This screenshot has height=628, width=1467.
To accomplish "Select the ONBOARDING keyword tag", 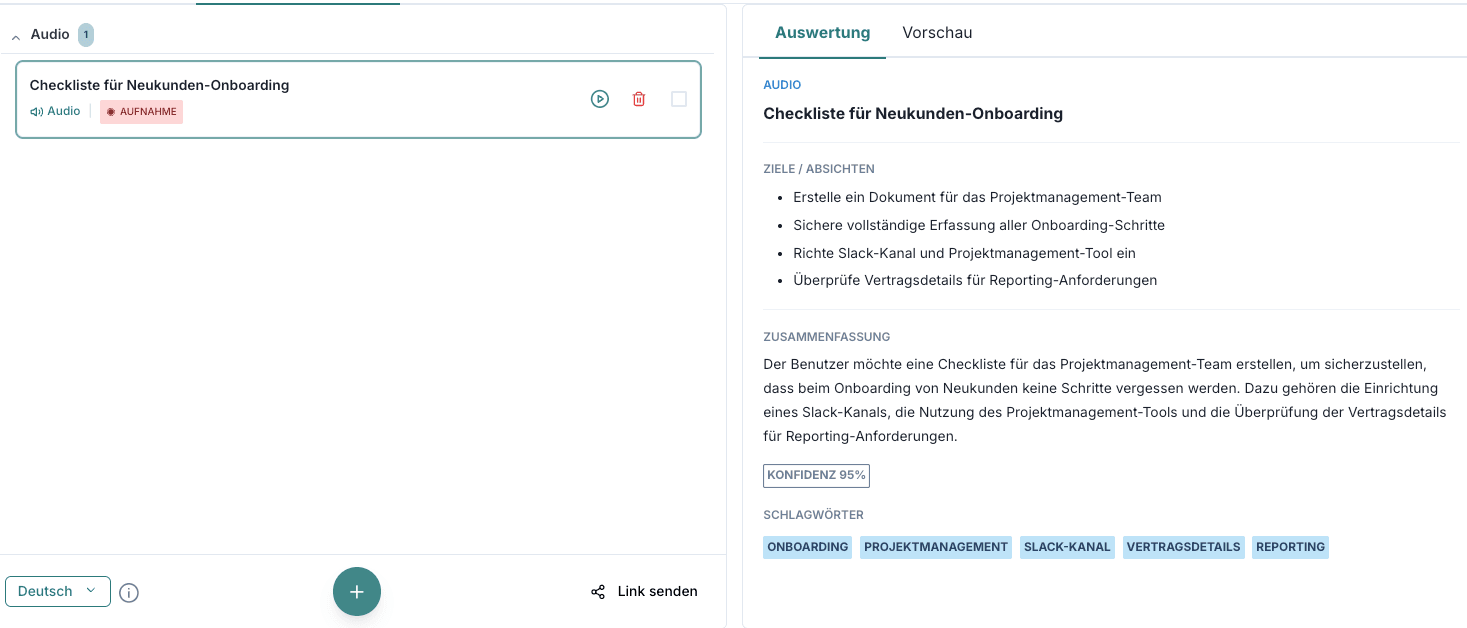I will pos(807,547).
